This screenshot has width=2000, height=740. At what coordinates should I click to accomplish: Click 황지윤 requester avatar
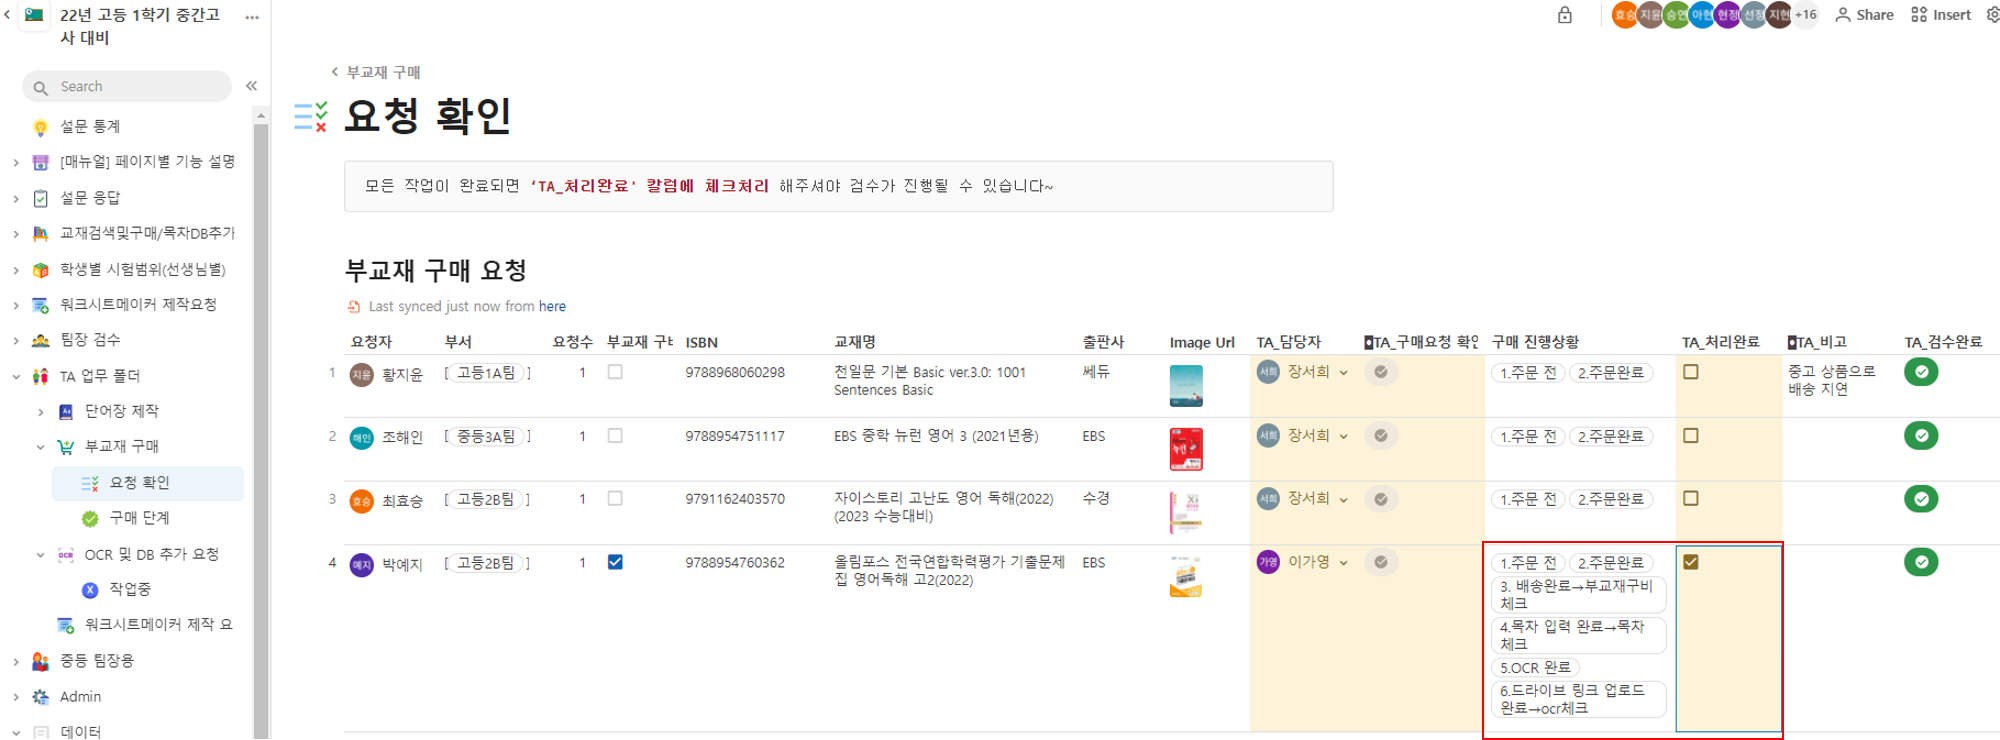click(361, 375)
